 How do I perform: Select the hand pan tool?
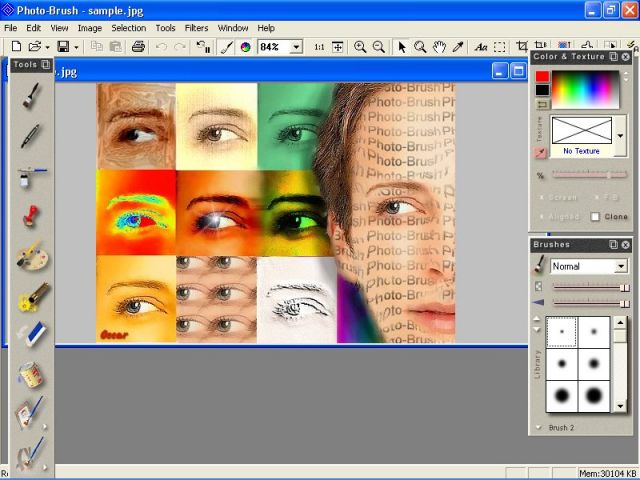pos(439,47)
